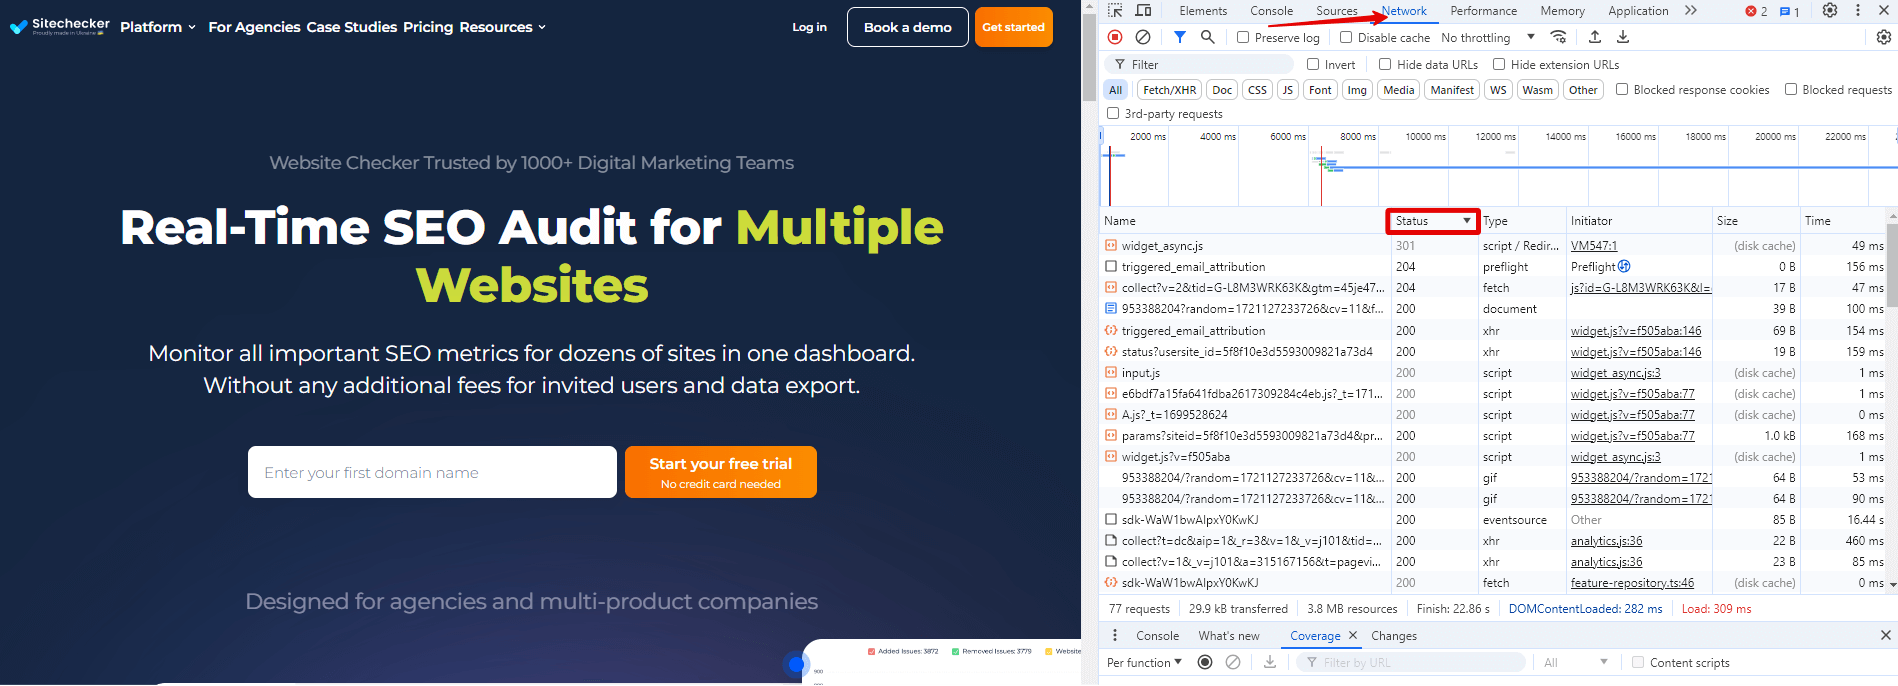Focus the domain name input field
1898x686 pixels.
click(x=432, y=472)
